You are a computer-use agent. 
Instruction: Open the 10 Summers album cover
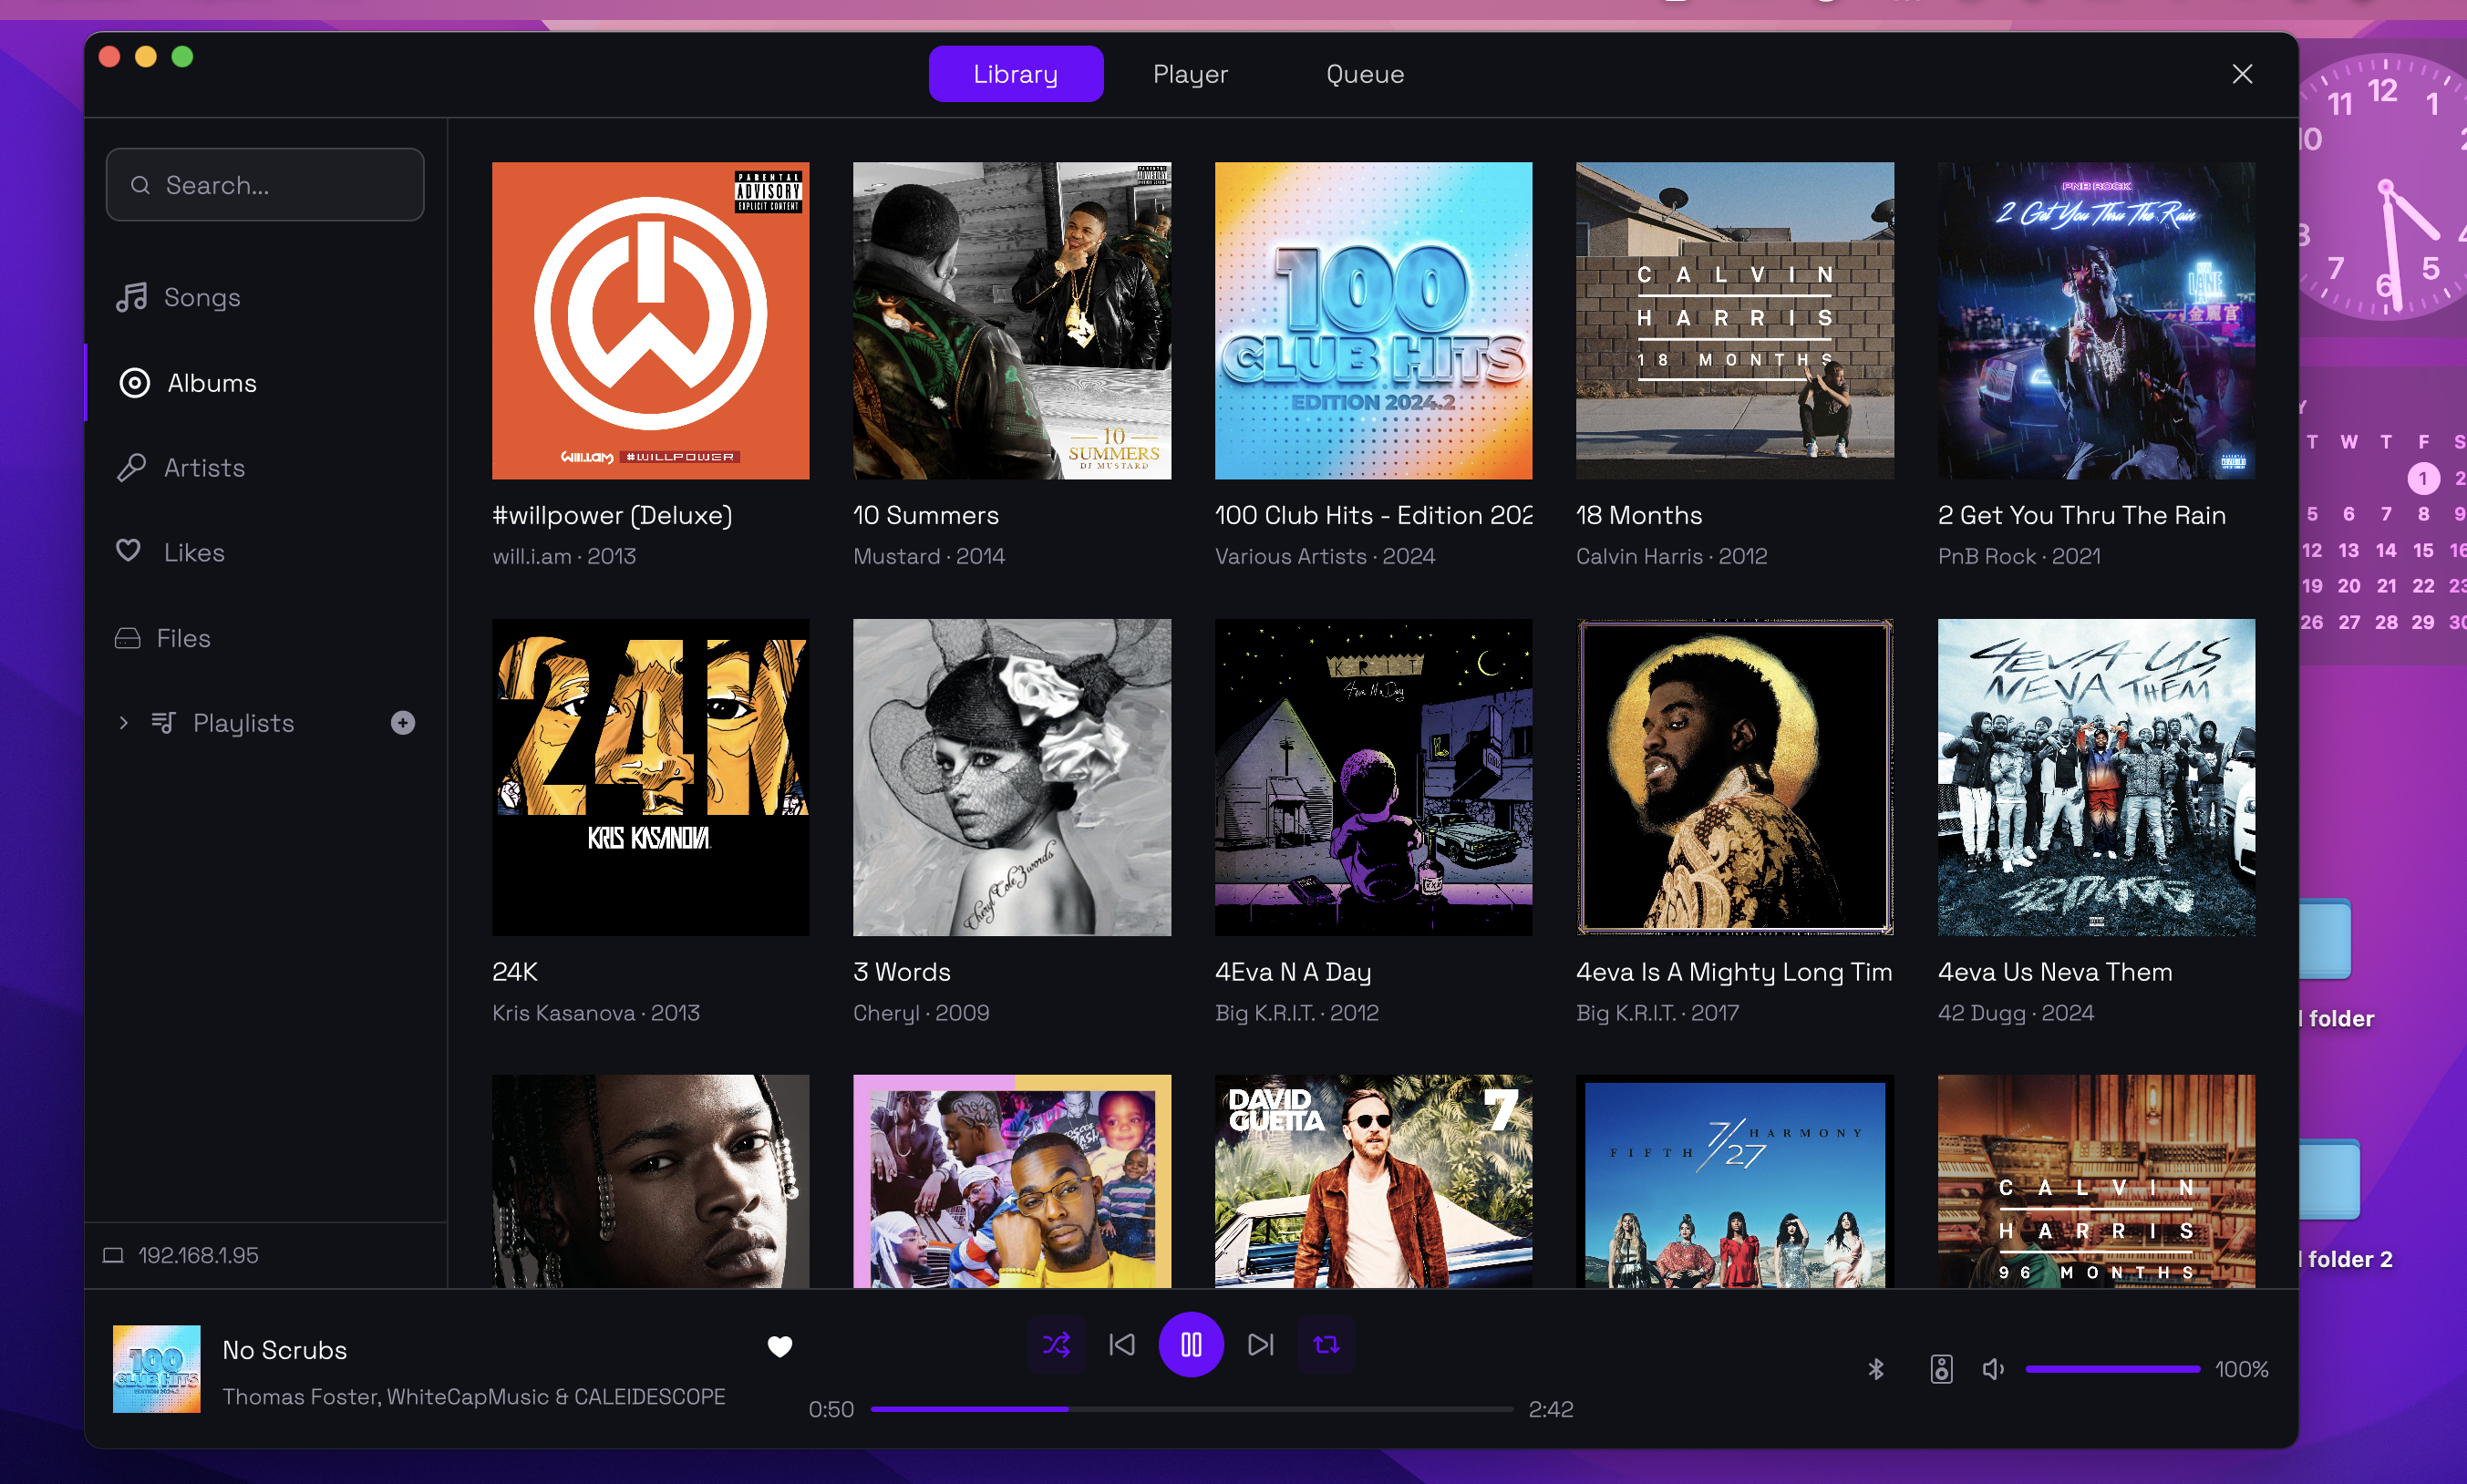(1012, 321)
